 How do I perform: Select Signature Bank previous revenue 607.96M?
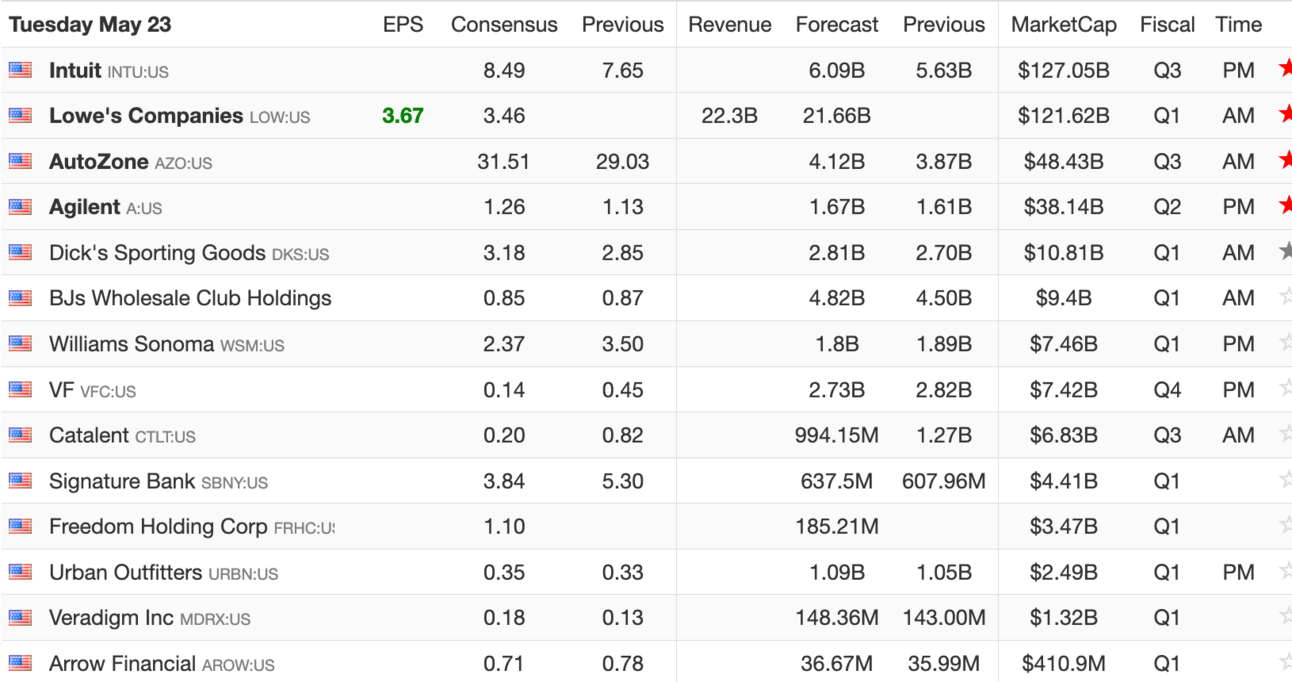pos(944,481)
